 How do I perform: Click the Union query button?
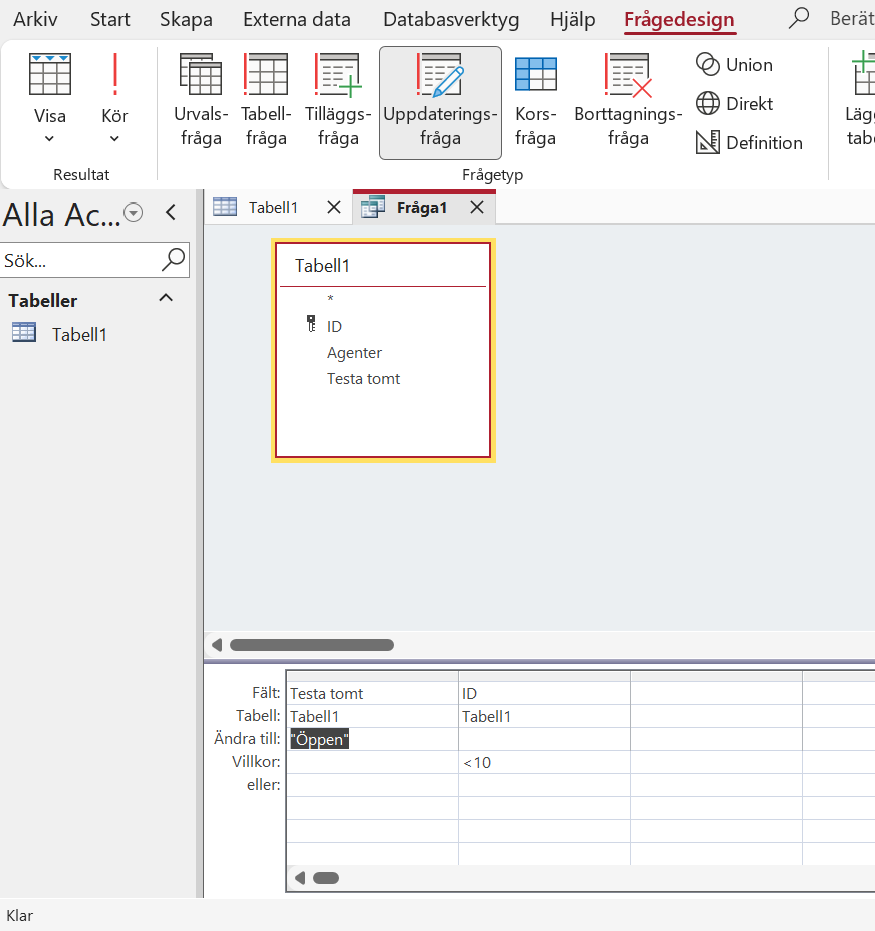pyautogui.click(x=734, y=65)
